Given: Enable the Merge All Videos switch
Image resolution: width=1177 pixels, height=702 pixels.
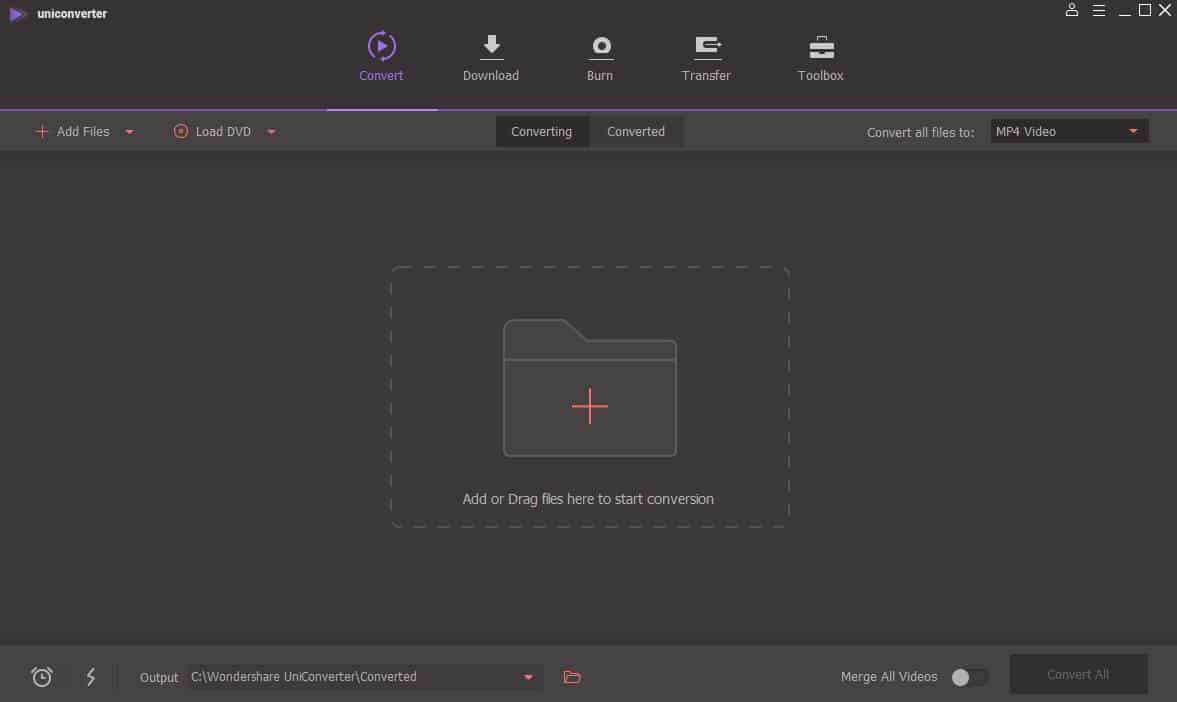Looking at the screenshot, I should [x=967, y=677].
